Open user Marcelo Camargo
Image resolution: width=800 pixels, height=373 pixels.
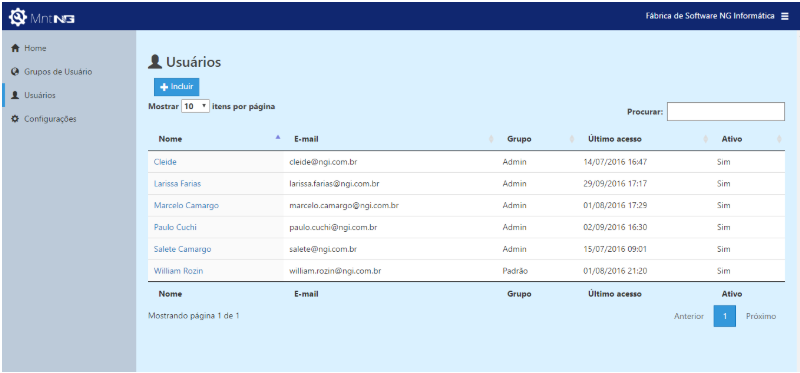tap(186, 205)
